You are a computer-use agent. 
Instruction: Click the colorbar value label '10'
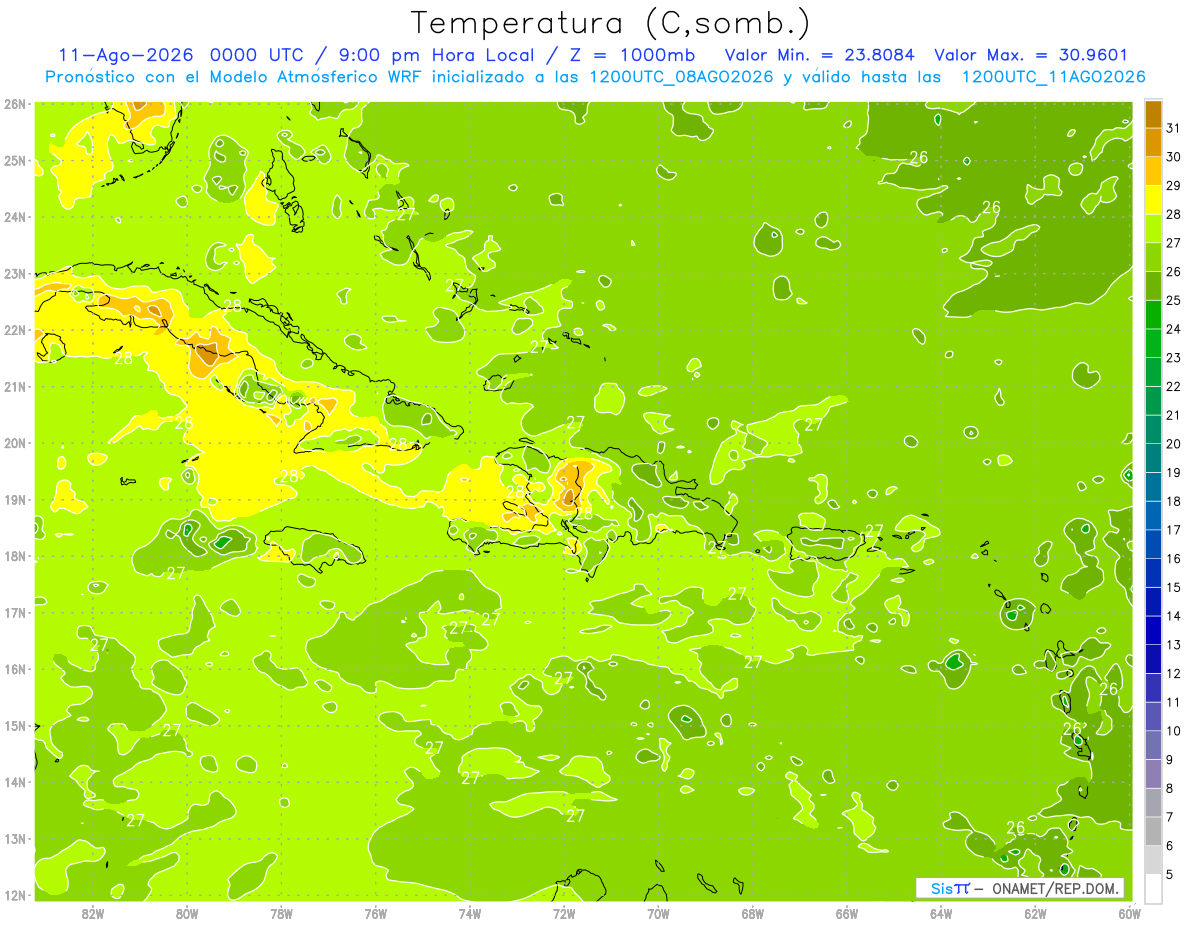click(x=1173, y=731)
